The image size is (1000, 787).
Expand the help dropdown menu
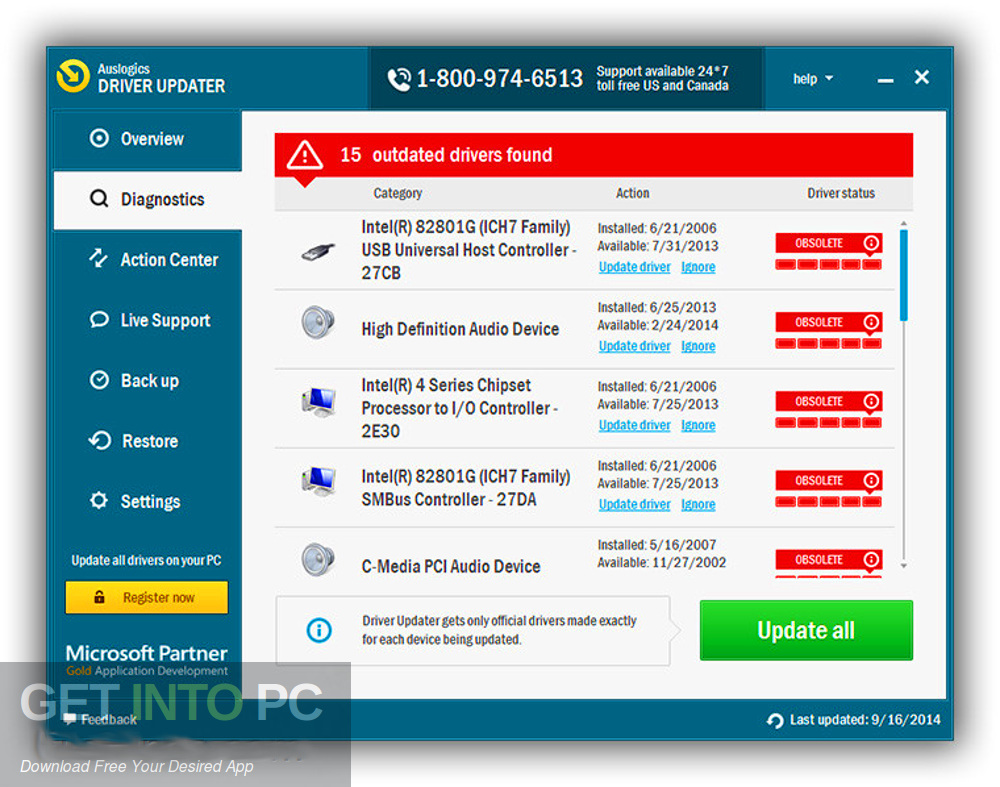point(813,79)
